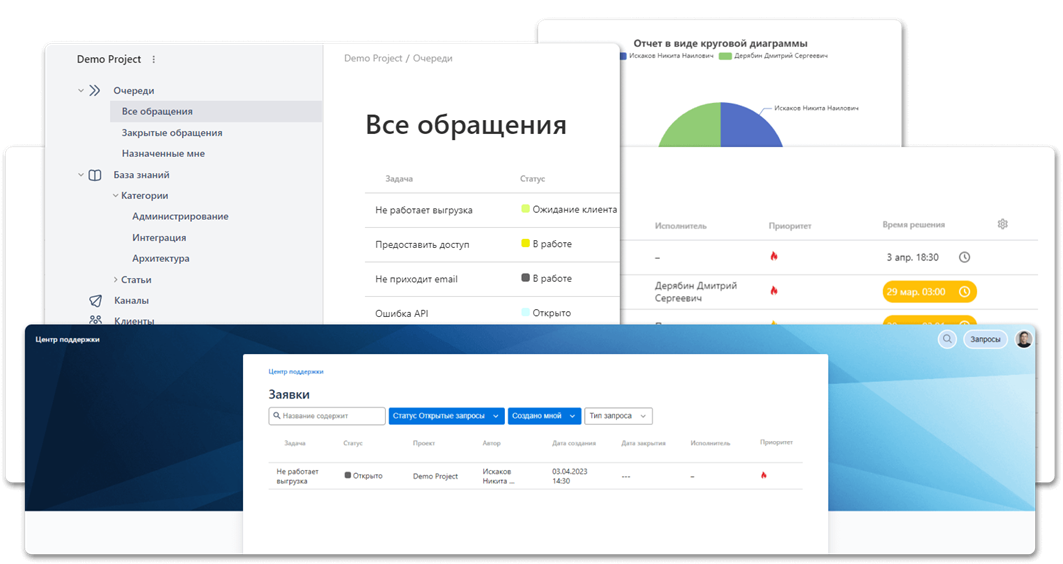This screenshot has width=1063, height=564.
Task: Click the Очереди double-chevron queue icon
Action: pos(95,90)
